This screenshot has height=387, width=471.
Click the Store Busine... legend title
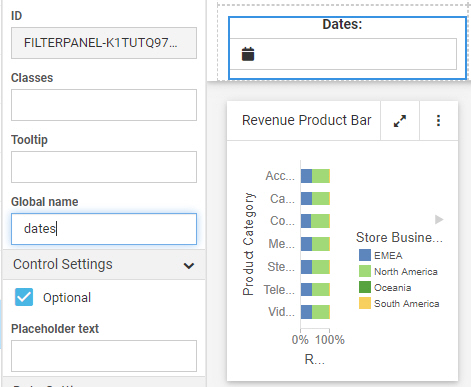point(399,237)
